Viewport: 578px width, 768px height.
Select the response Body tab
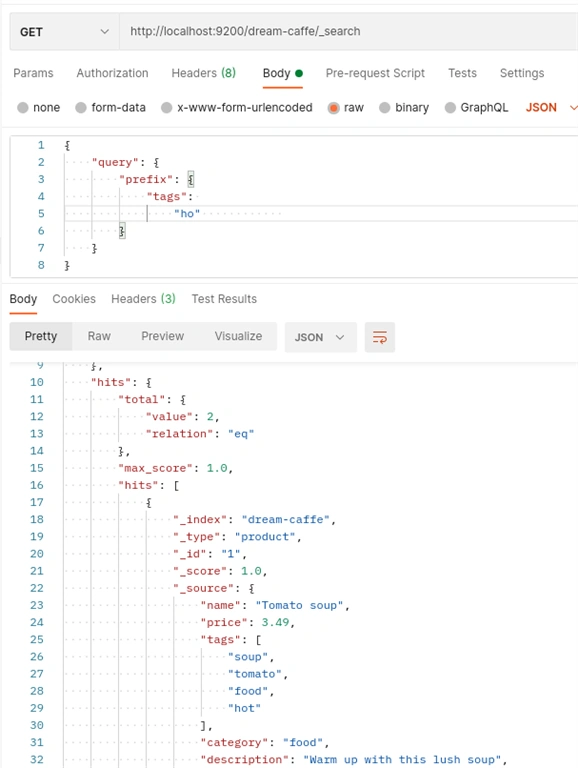coord(23,299)
